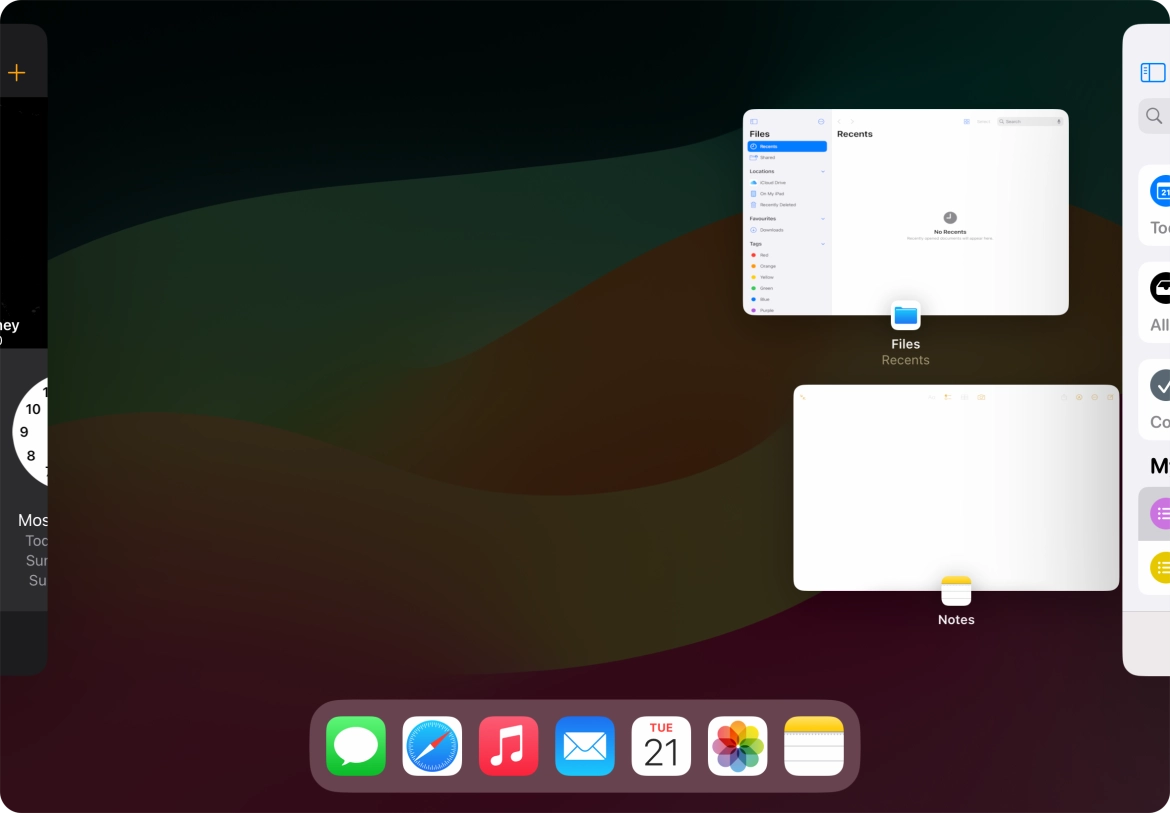Launch Safari from the dock
The image size is (1170, 813).
coord(432,746)
